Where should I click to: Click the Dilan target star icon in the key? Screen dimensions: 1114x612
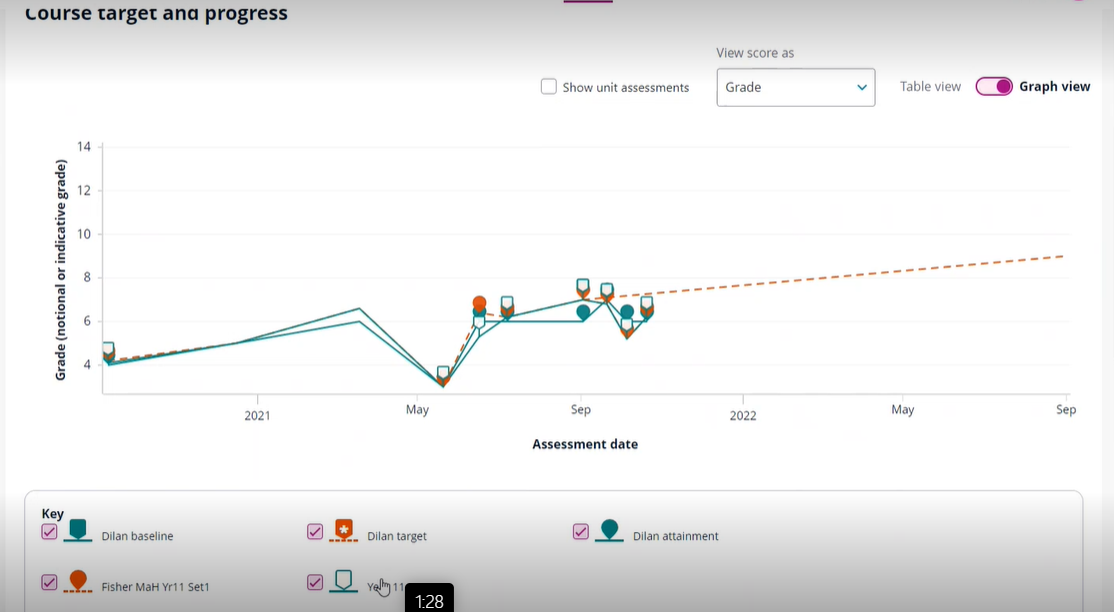(344, 528)
